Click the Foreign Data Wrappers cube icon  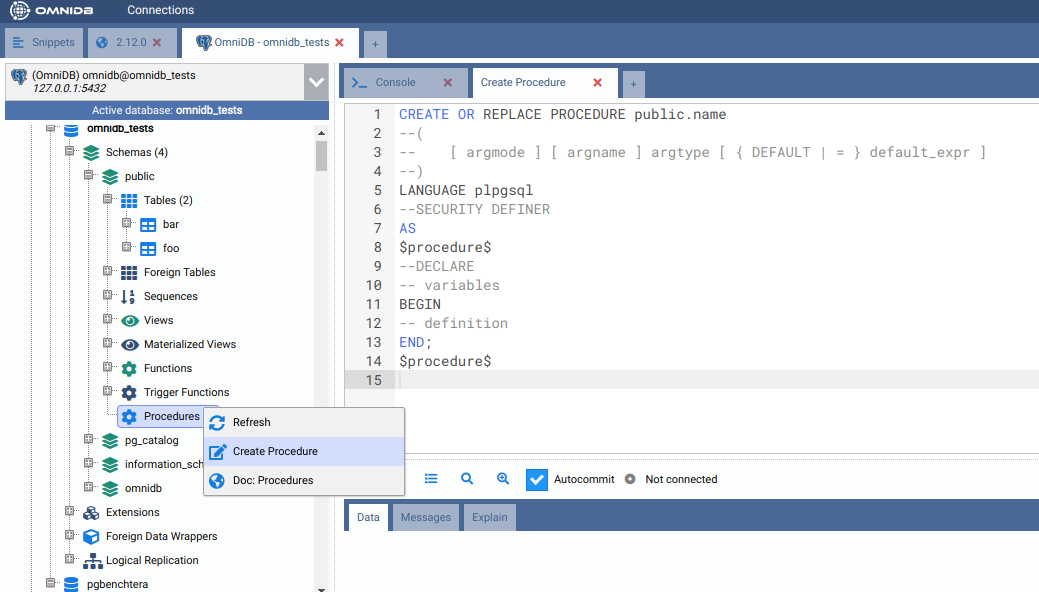pyautogui.click(x=91, y=536)
